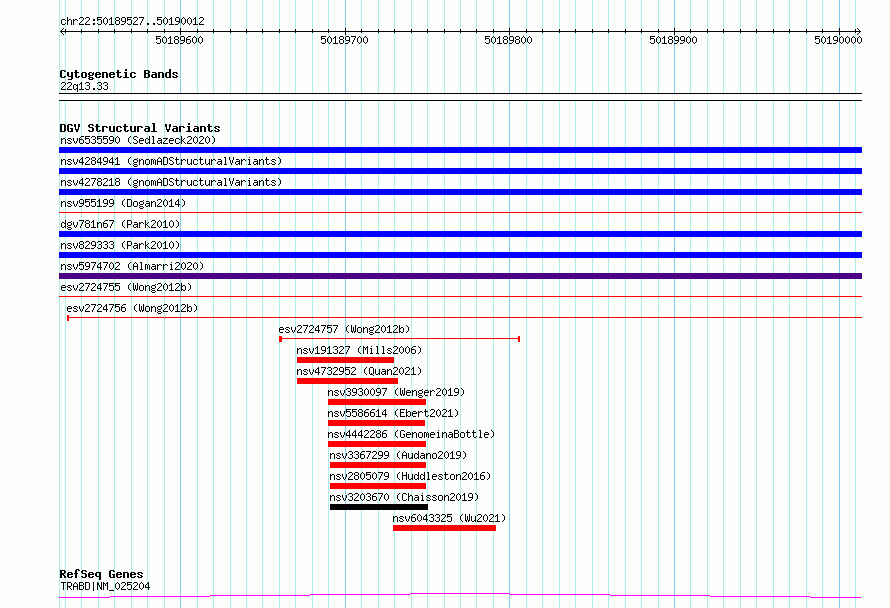Click nsv3930097 (Wenger2019) label
The image size is (890, 608).
[396, 392]
